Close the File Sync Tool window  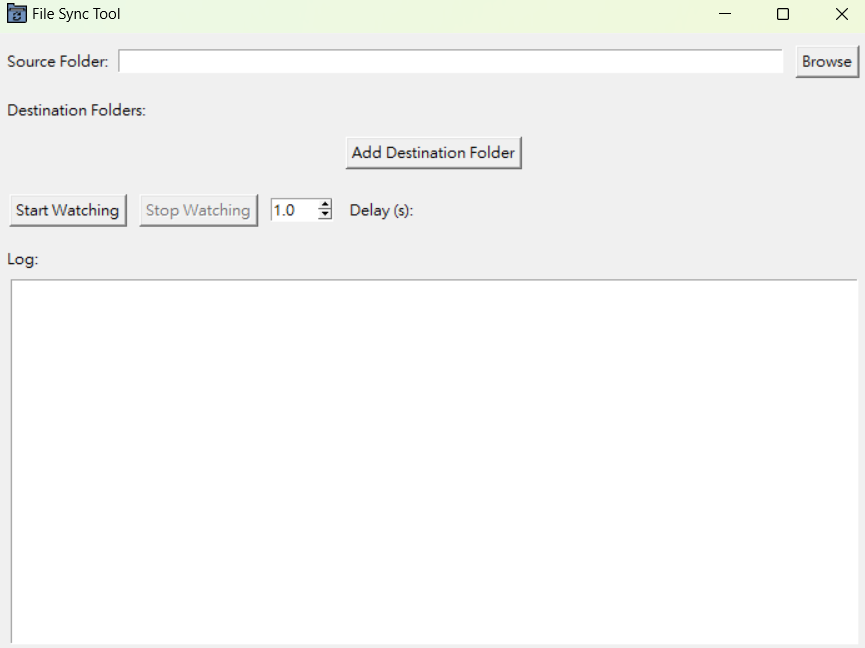point(841,14)
